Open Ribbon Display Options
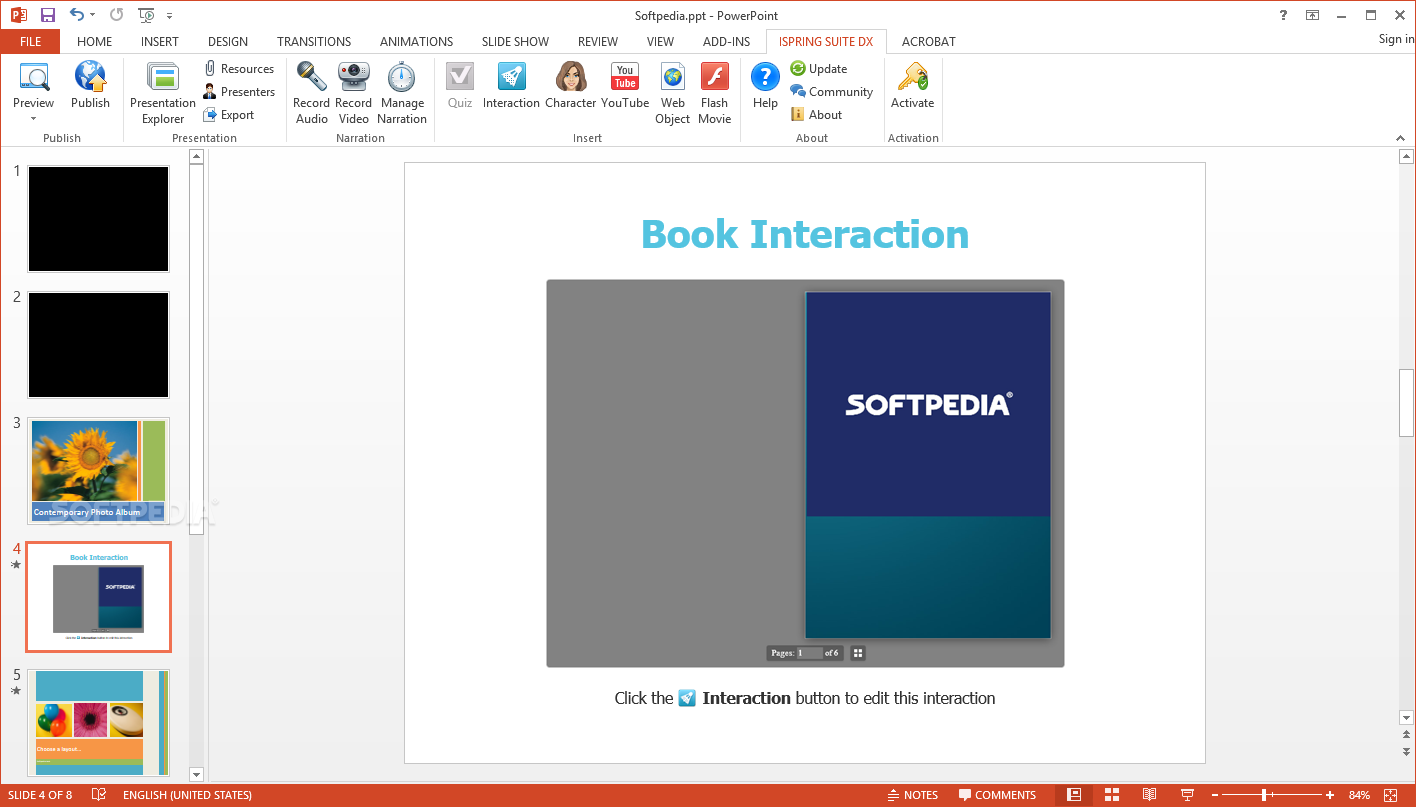 pos(1313,15)
